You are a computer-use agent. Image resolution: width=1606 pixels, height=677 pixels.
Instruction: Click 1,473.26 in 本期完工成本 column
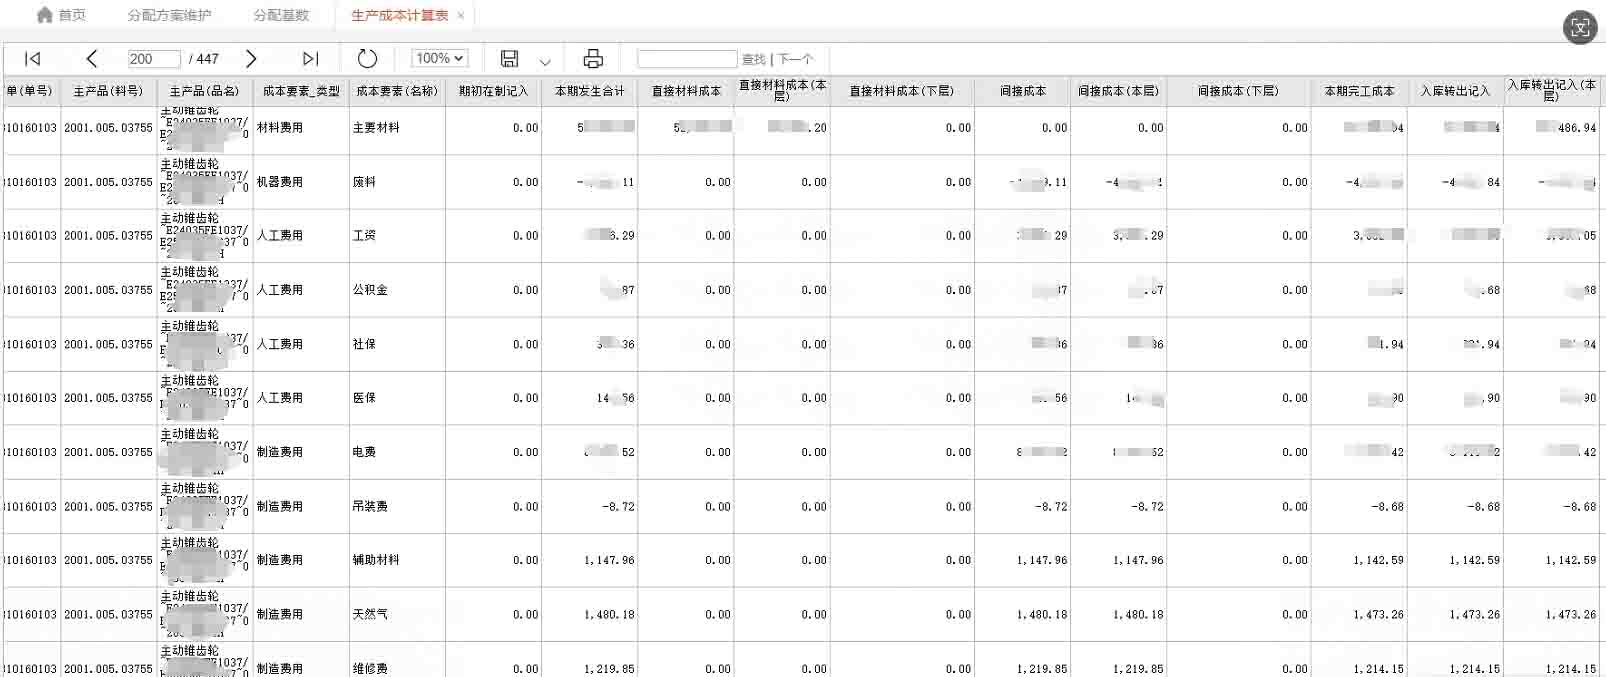1378,615
